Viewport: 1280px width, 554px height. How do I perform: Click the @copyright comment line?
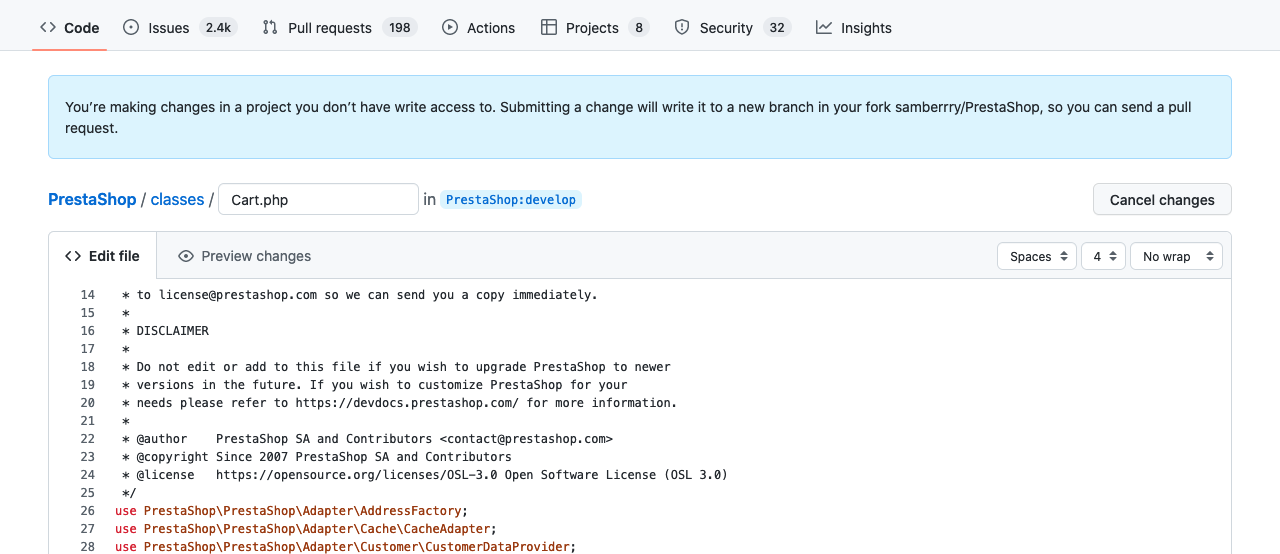tap(316, 457)
